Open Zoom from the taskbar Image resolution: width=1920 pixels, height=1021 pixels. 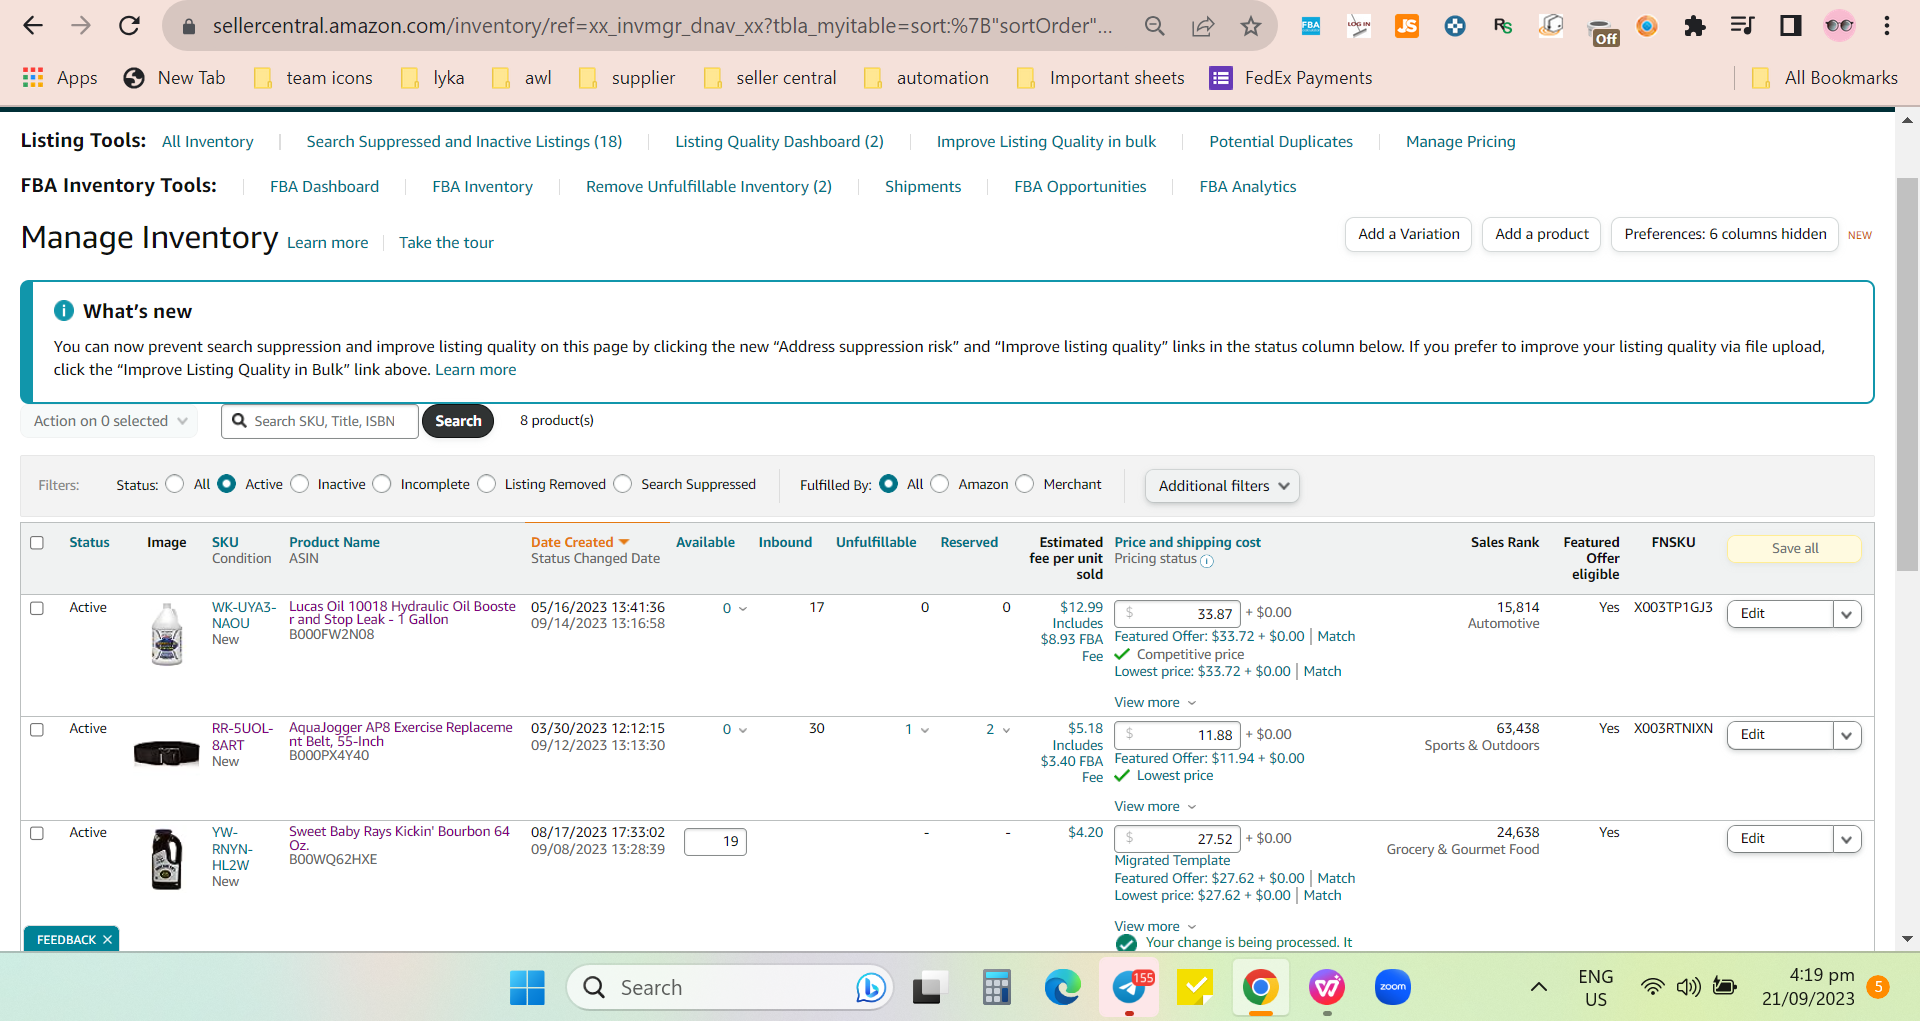tap(1393, 988)
